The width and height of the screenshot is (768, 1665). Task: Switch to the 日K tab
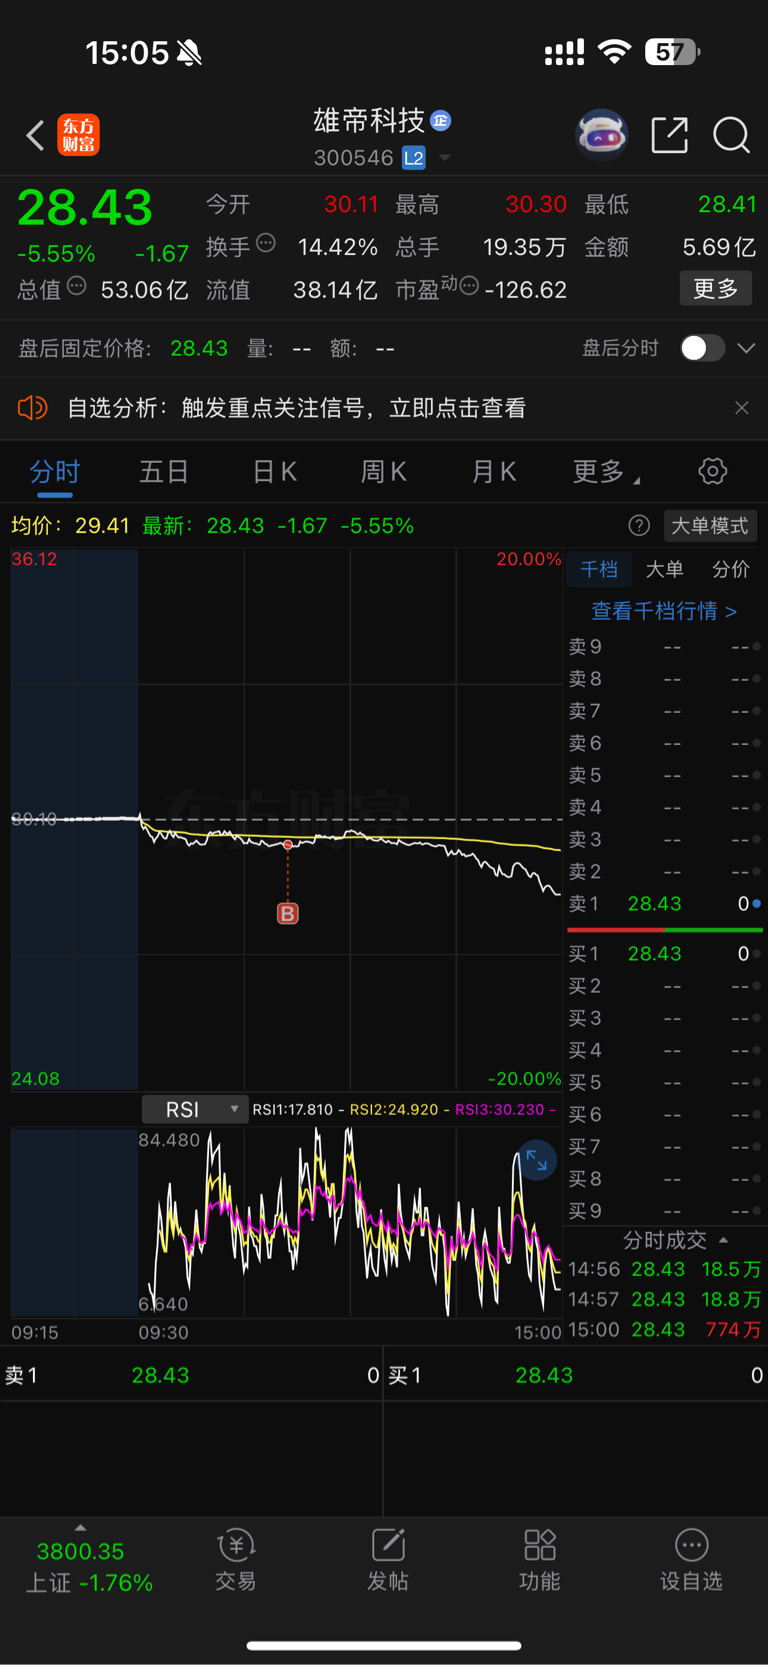[x=274, y=471]
